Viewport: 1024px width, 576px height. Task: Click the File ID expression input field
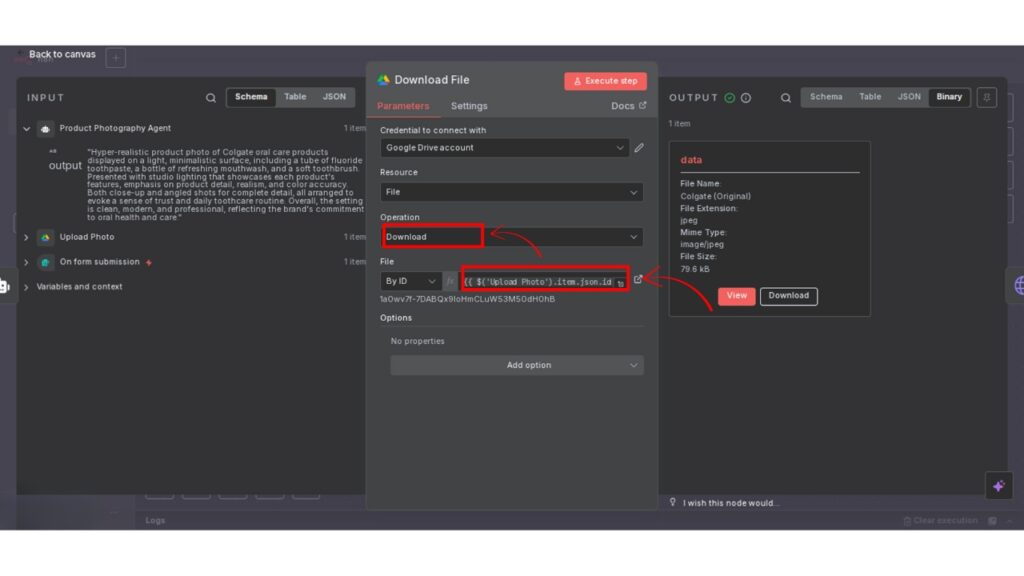[538, 282]
